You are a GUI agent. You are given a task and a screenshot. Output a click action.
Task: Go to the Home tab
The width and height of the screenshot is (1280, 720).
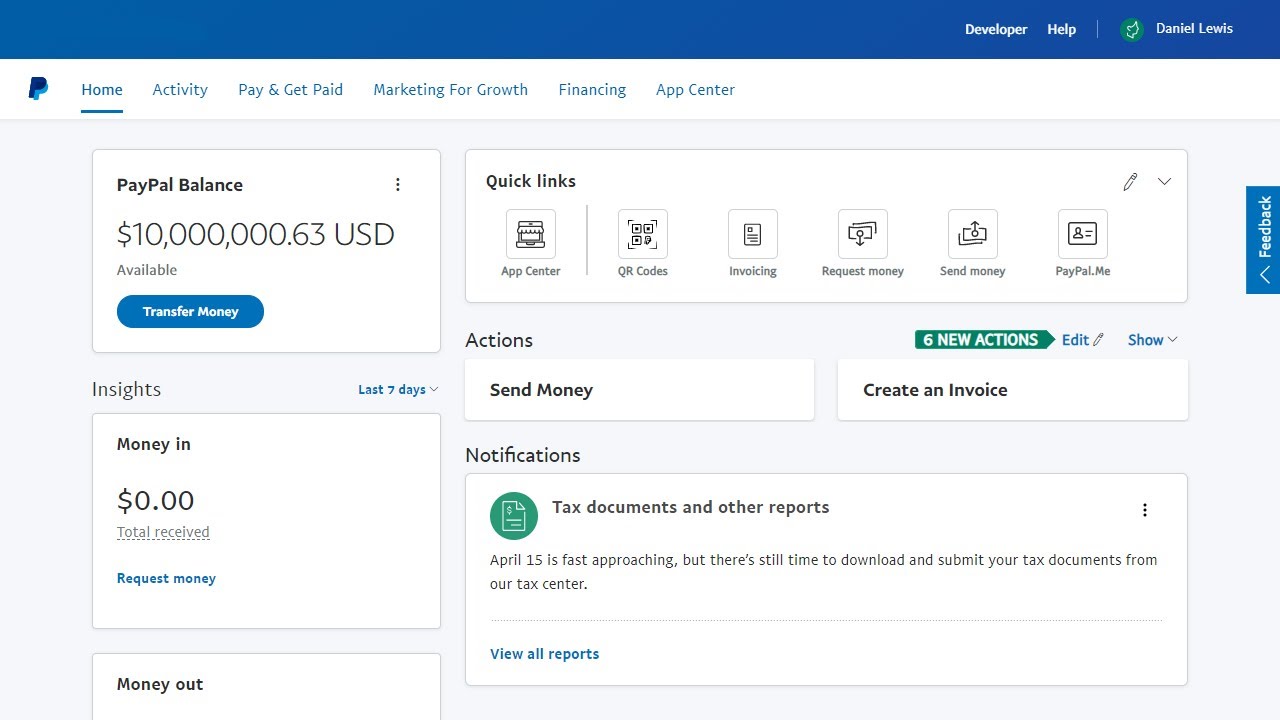[102, 90]
